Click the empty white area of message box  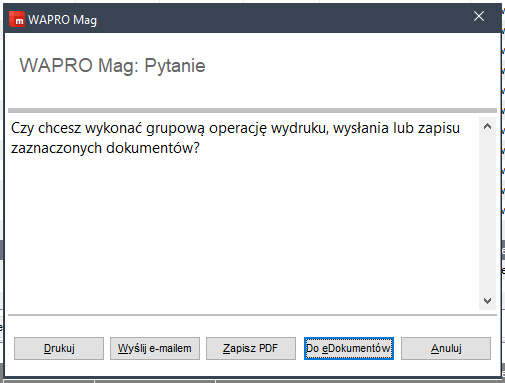(x=243, y=233)
